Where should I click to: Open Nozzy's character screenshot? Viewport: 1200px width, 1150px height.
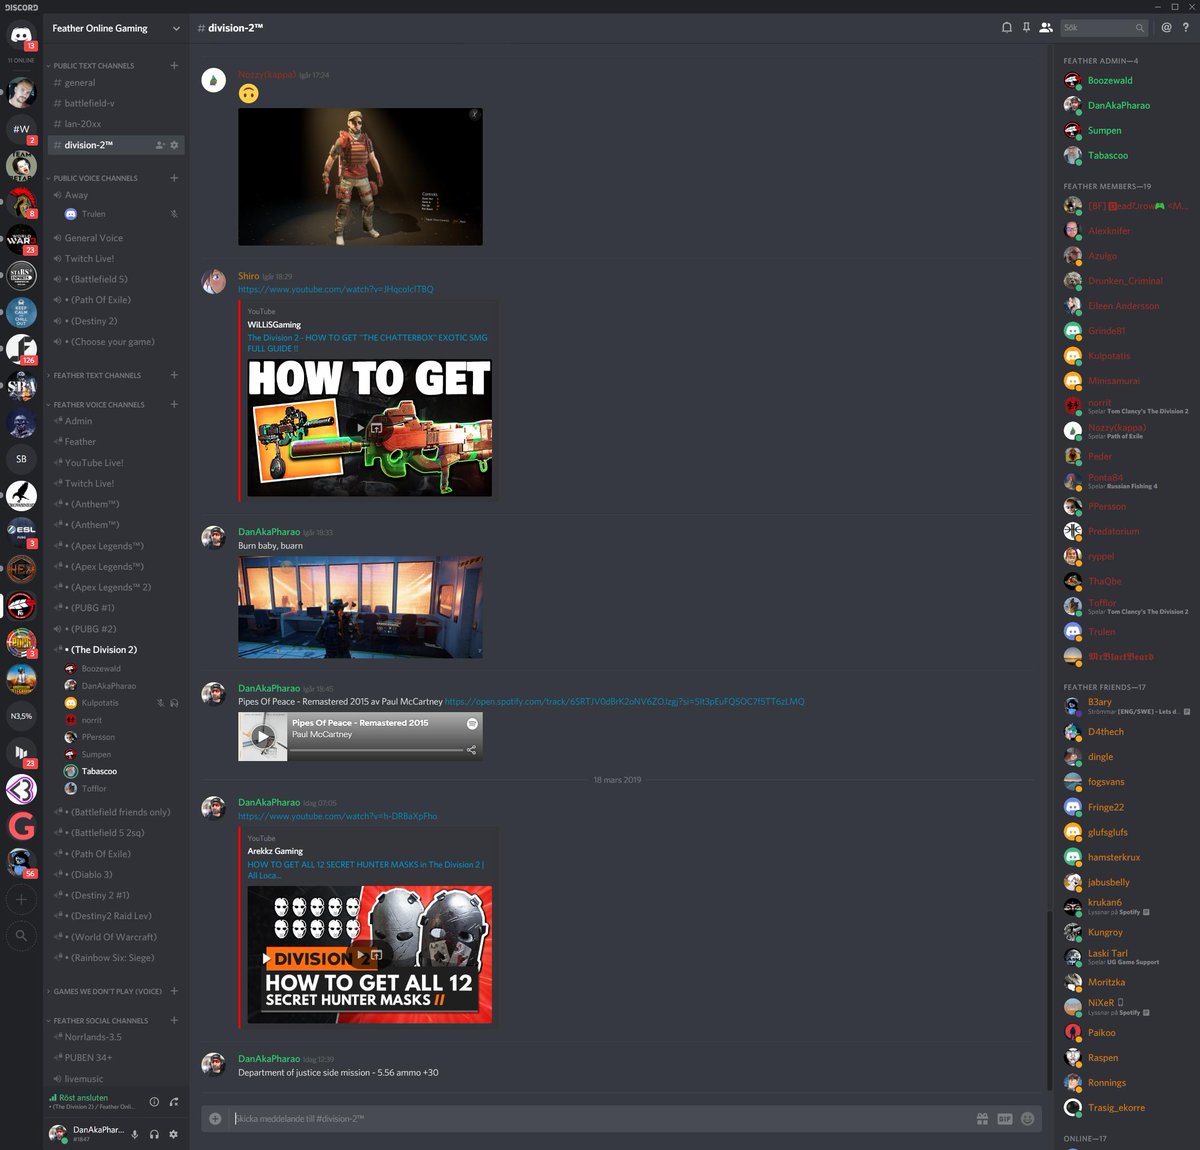point(360,176)
